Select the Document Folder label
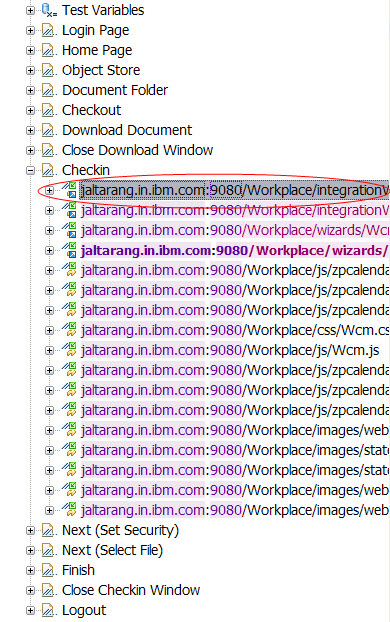The image size is (390, 622). (115, 90)
